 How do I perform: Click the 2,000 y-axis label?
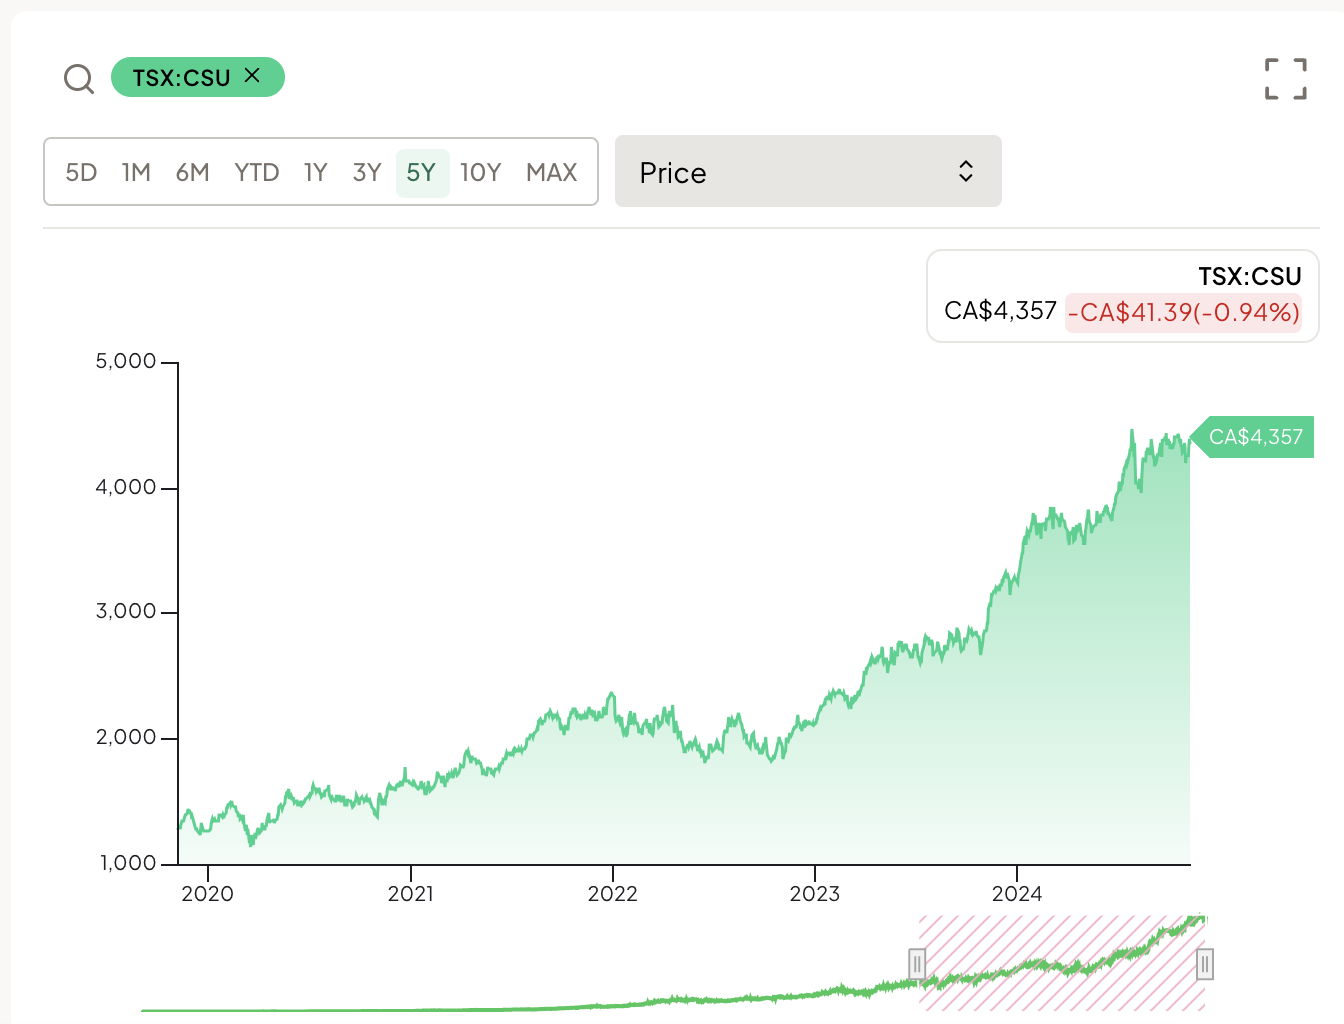(x=126, y=737)
